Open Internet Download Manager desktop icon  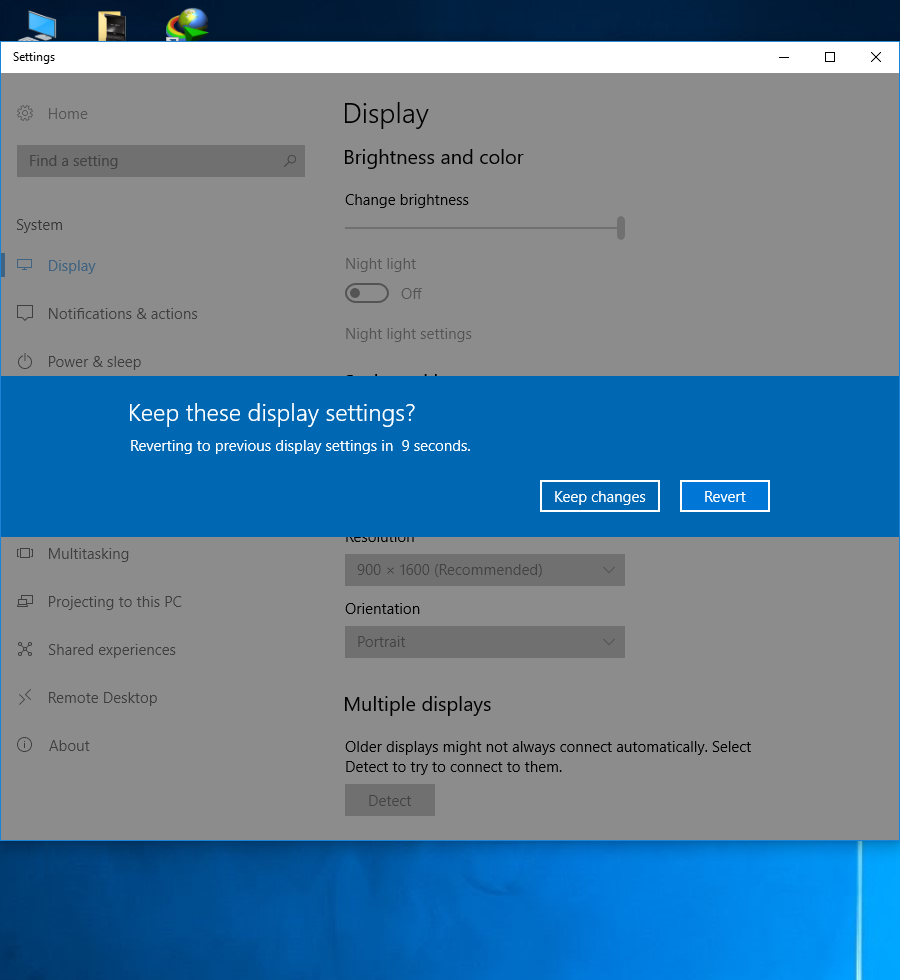(186, 23)
